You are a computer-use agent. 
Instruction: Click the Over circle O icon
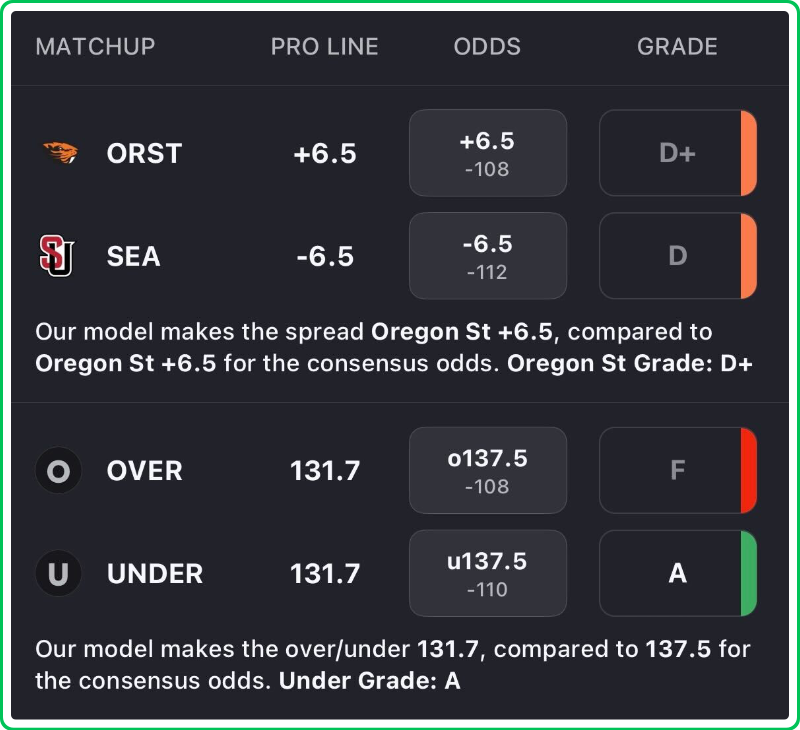(58, 470)
